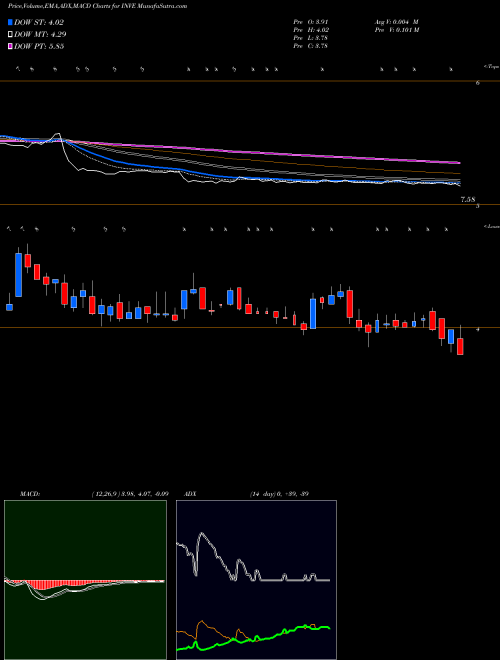Click the 'Pre L: 3.78' low value
This screenshot has height=660, width=500.
click(311, 37)
